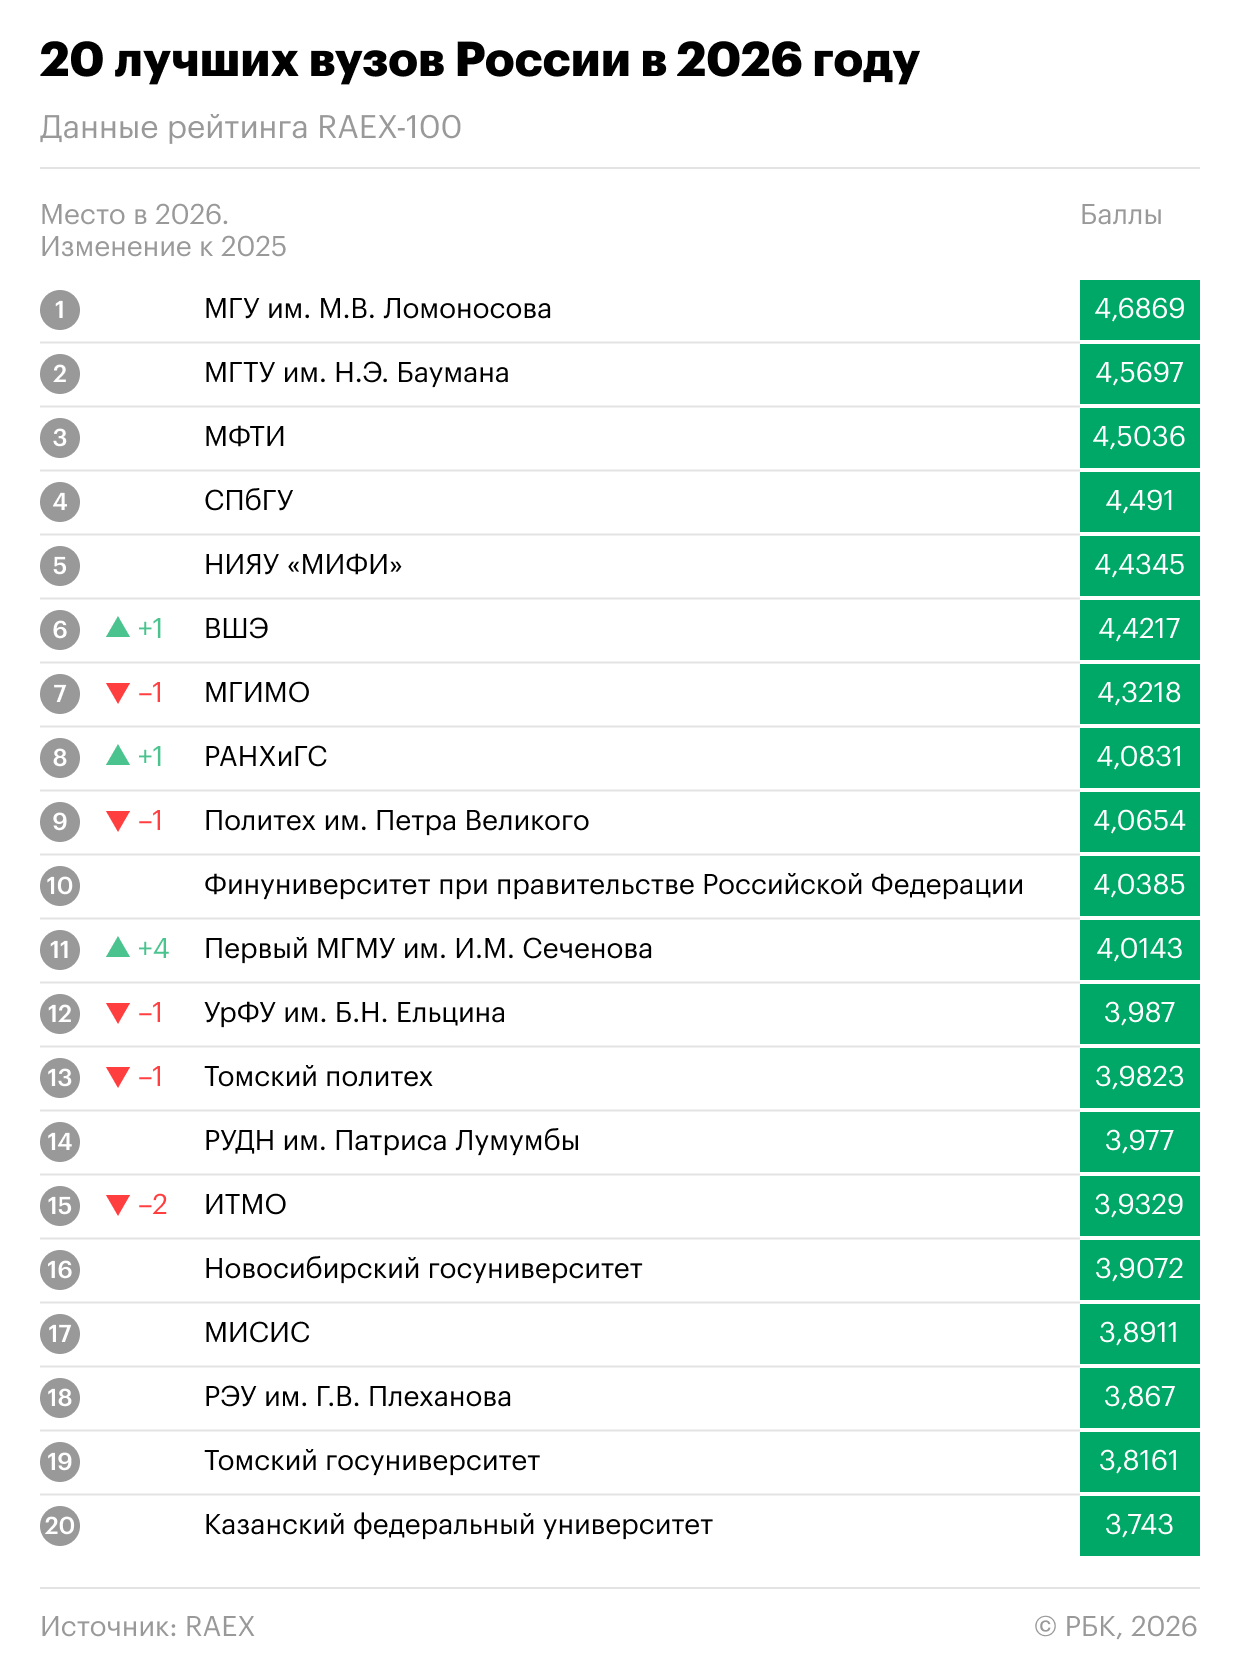Click red down arrow in Политех Петра Великого row
Viewport: 1240px width, 1676px height.
118,821
